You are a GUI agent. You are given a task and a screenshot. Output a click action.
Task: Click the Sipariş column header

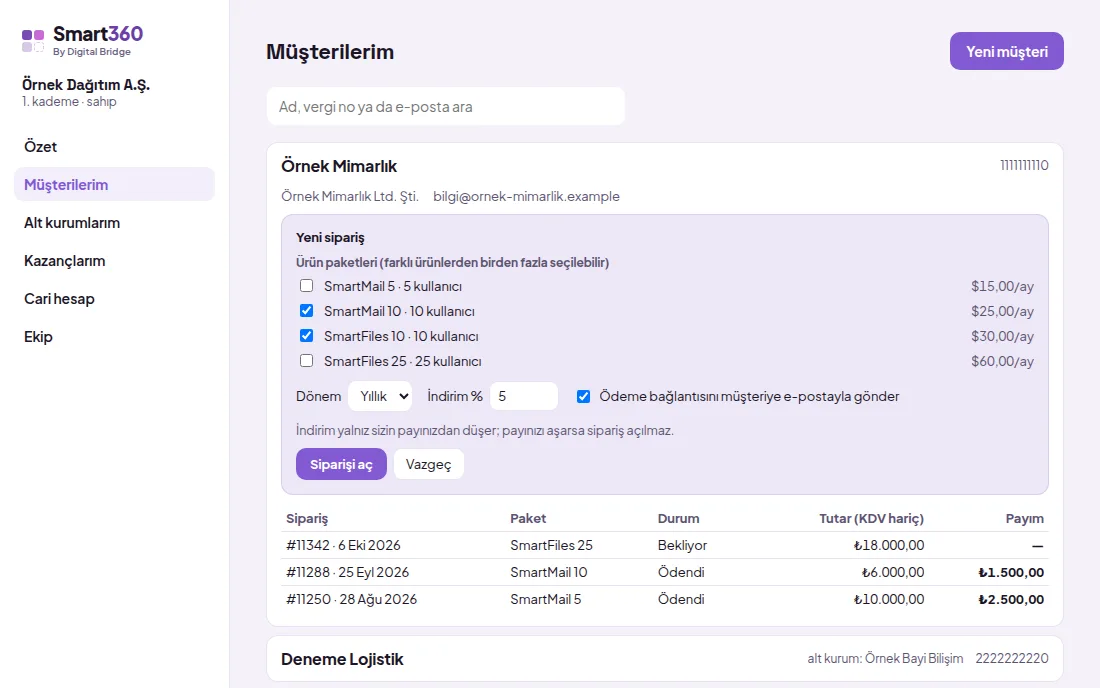307,518
